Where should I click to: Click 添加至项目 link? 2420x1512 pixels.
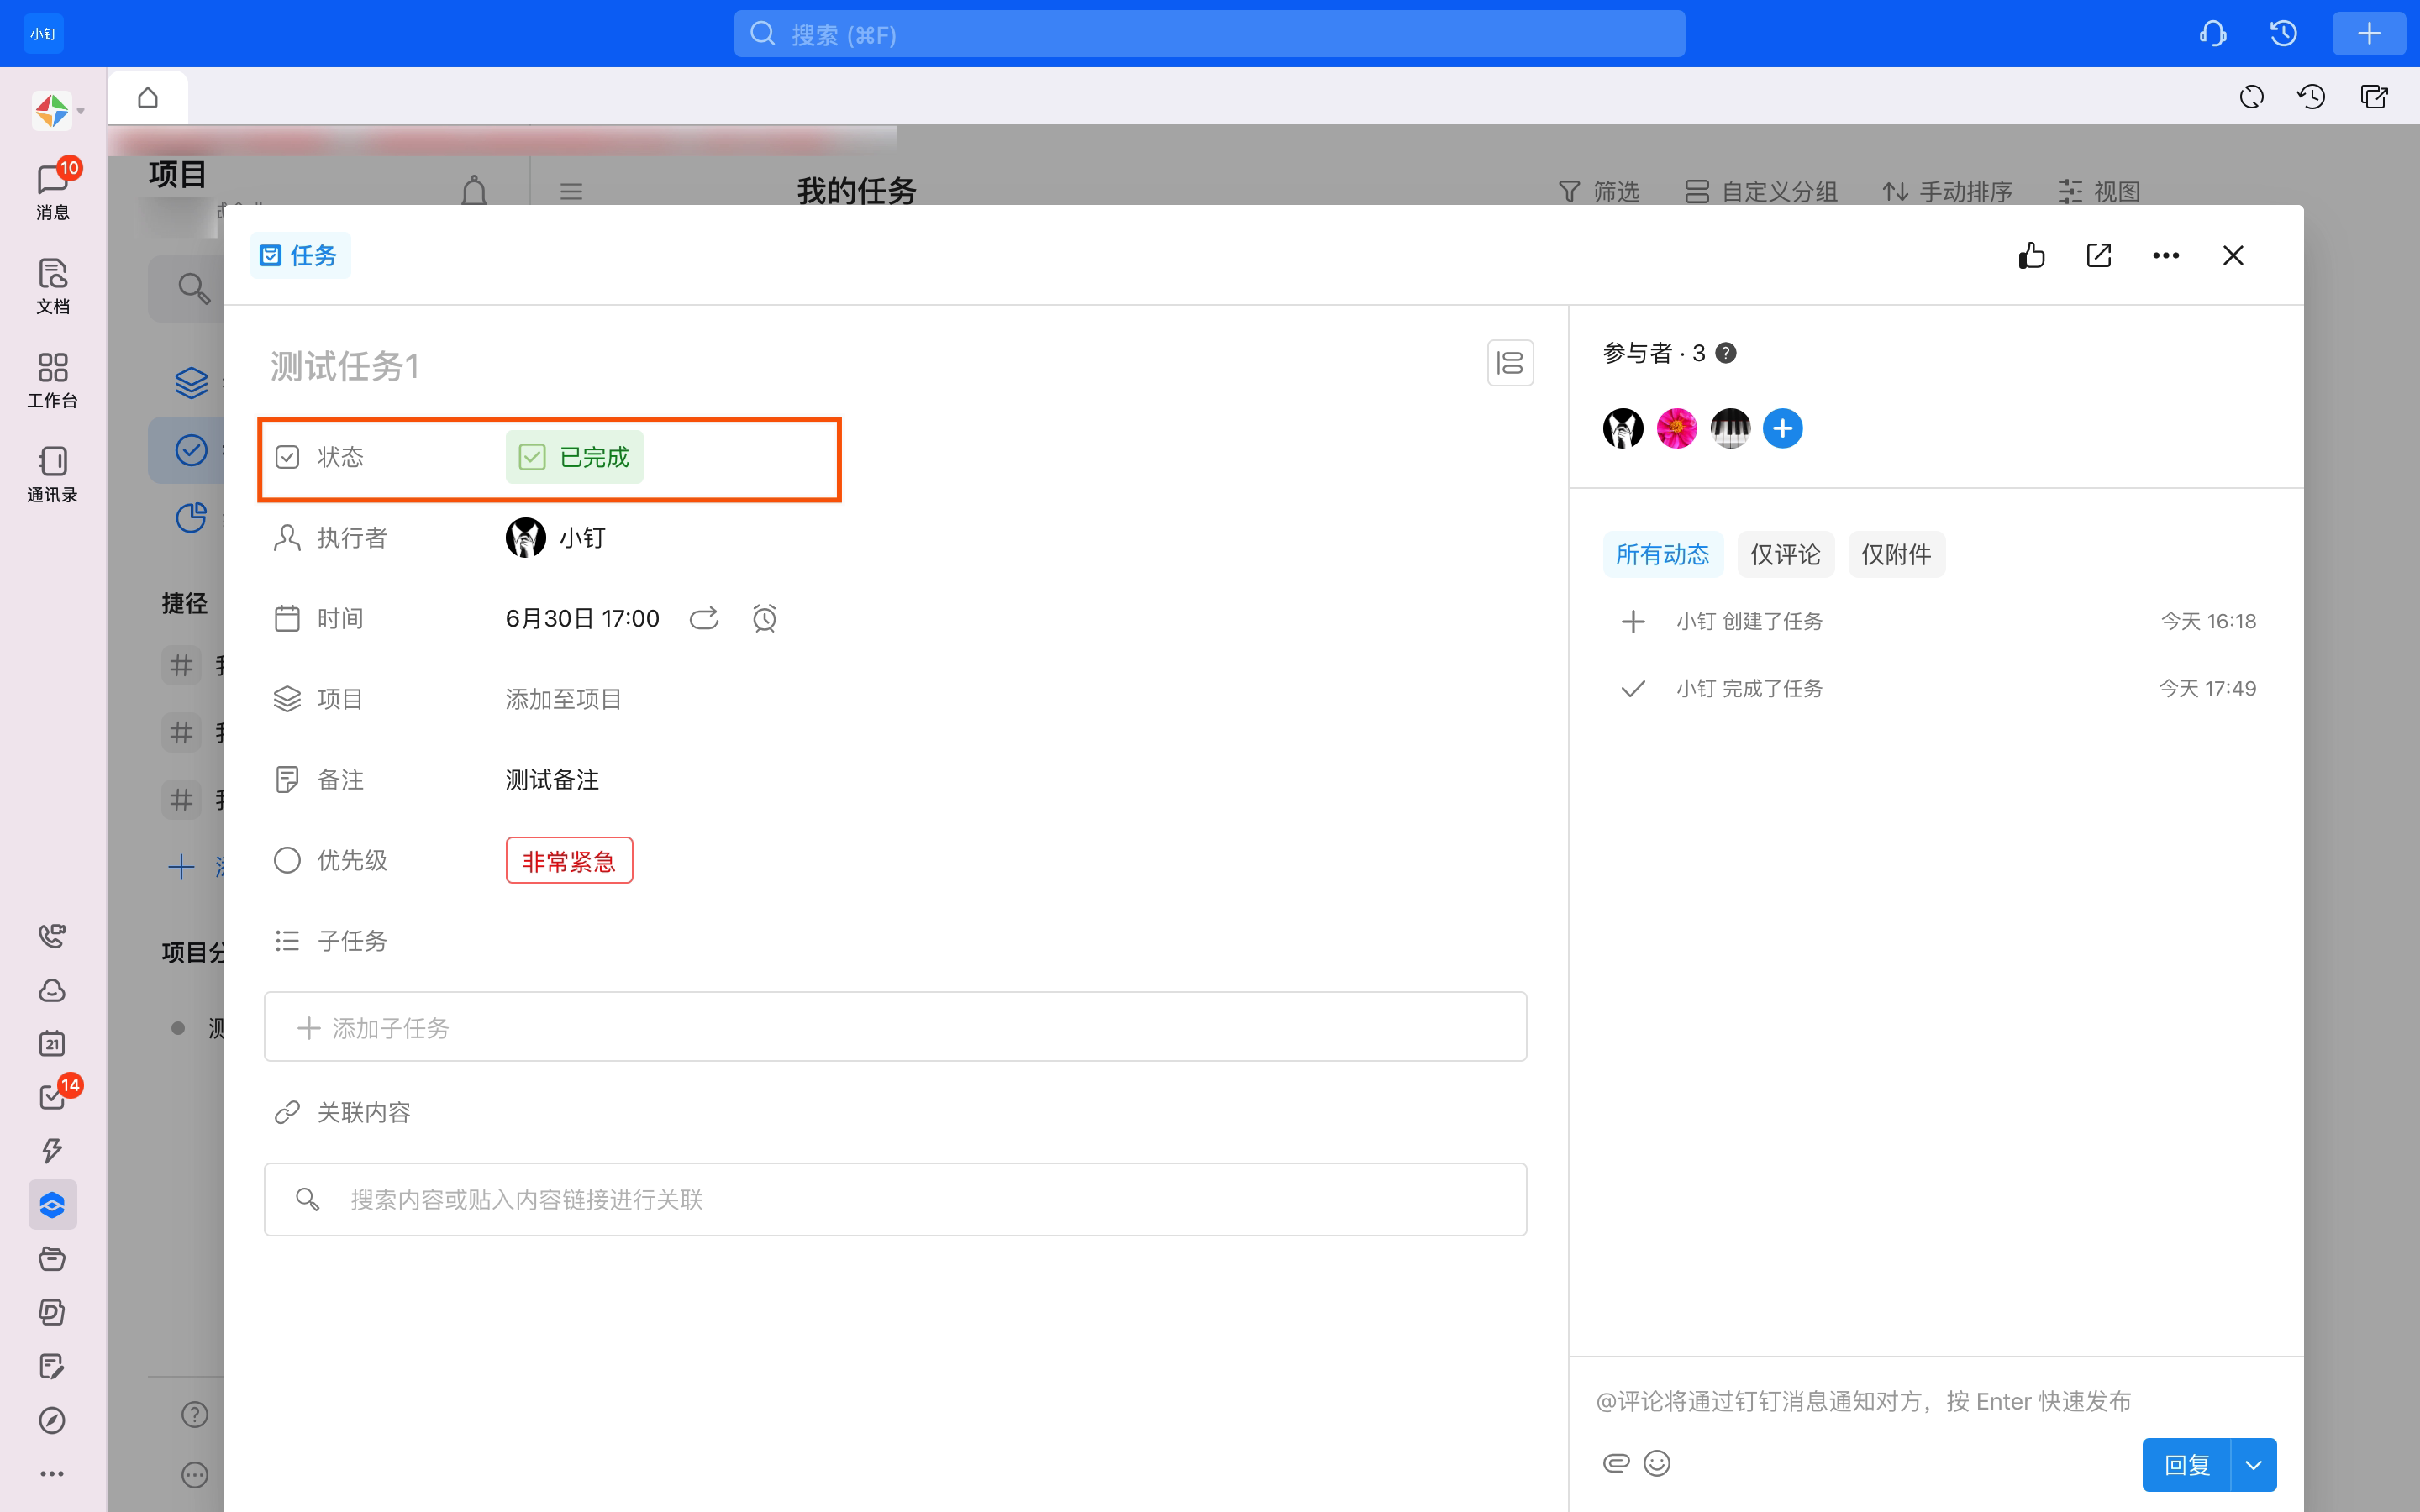[563, 699]
